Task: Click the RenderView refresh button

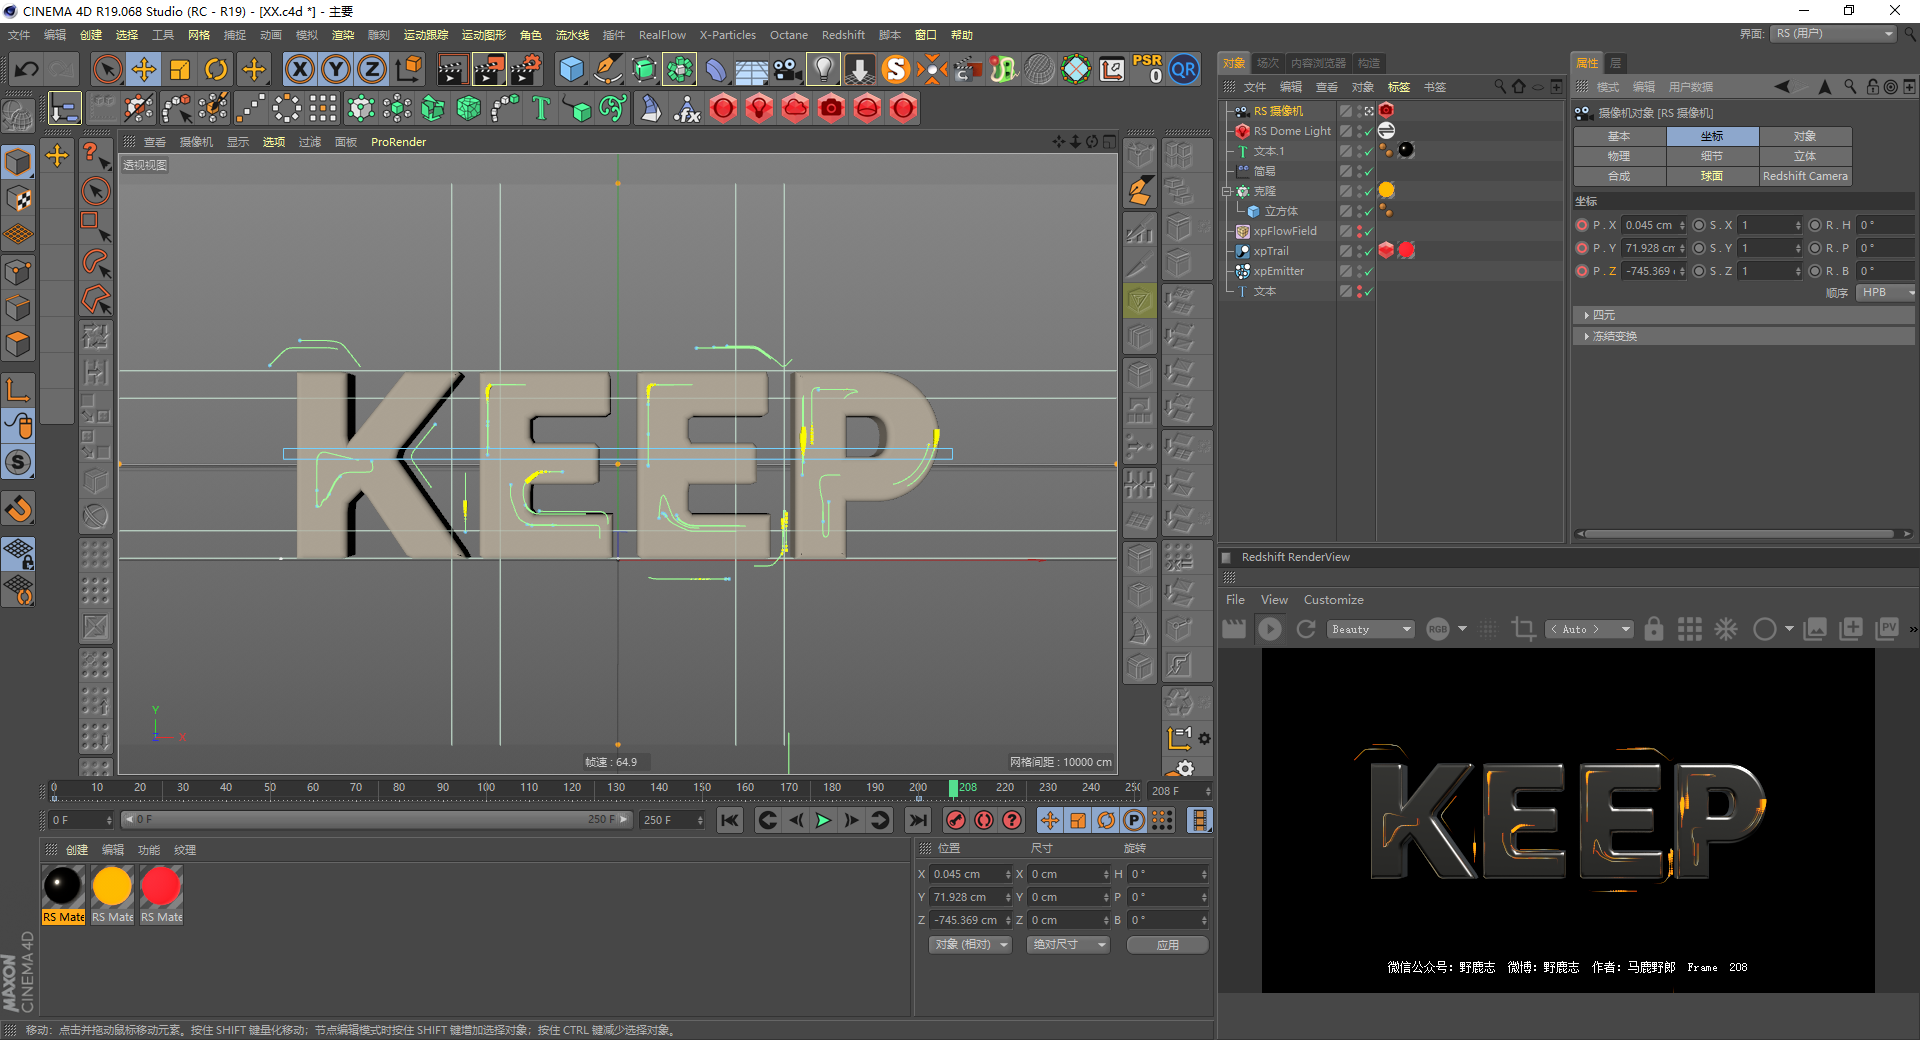Action: tap(1306, 629)
